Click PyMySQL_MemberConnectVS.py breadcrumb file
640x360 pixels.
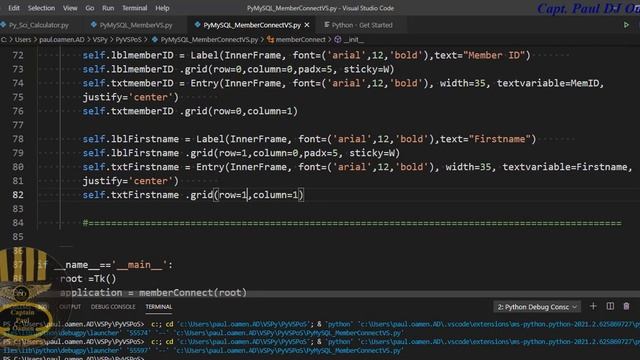[x=209, y=40]
